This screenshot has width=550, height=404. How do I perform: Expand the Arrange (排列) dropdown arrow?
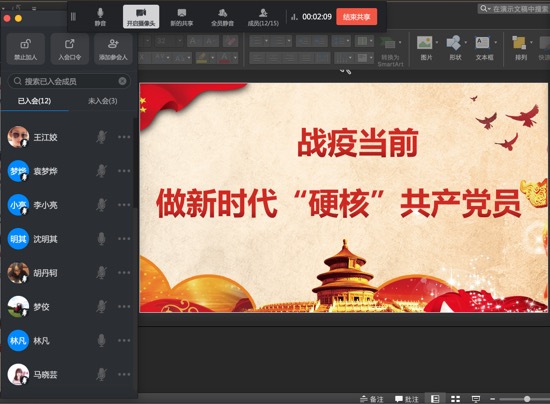click(531, 43)
